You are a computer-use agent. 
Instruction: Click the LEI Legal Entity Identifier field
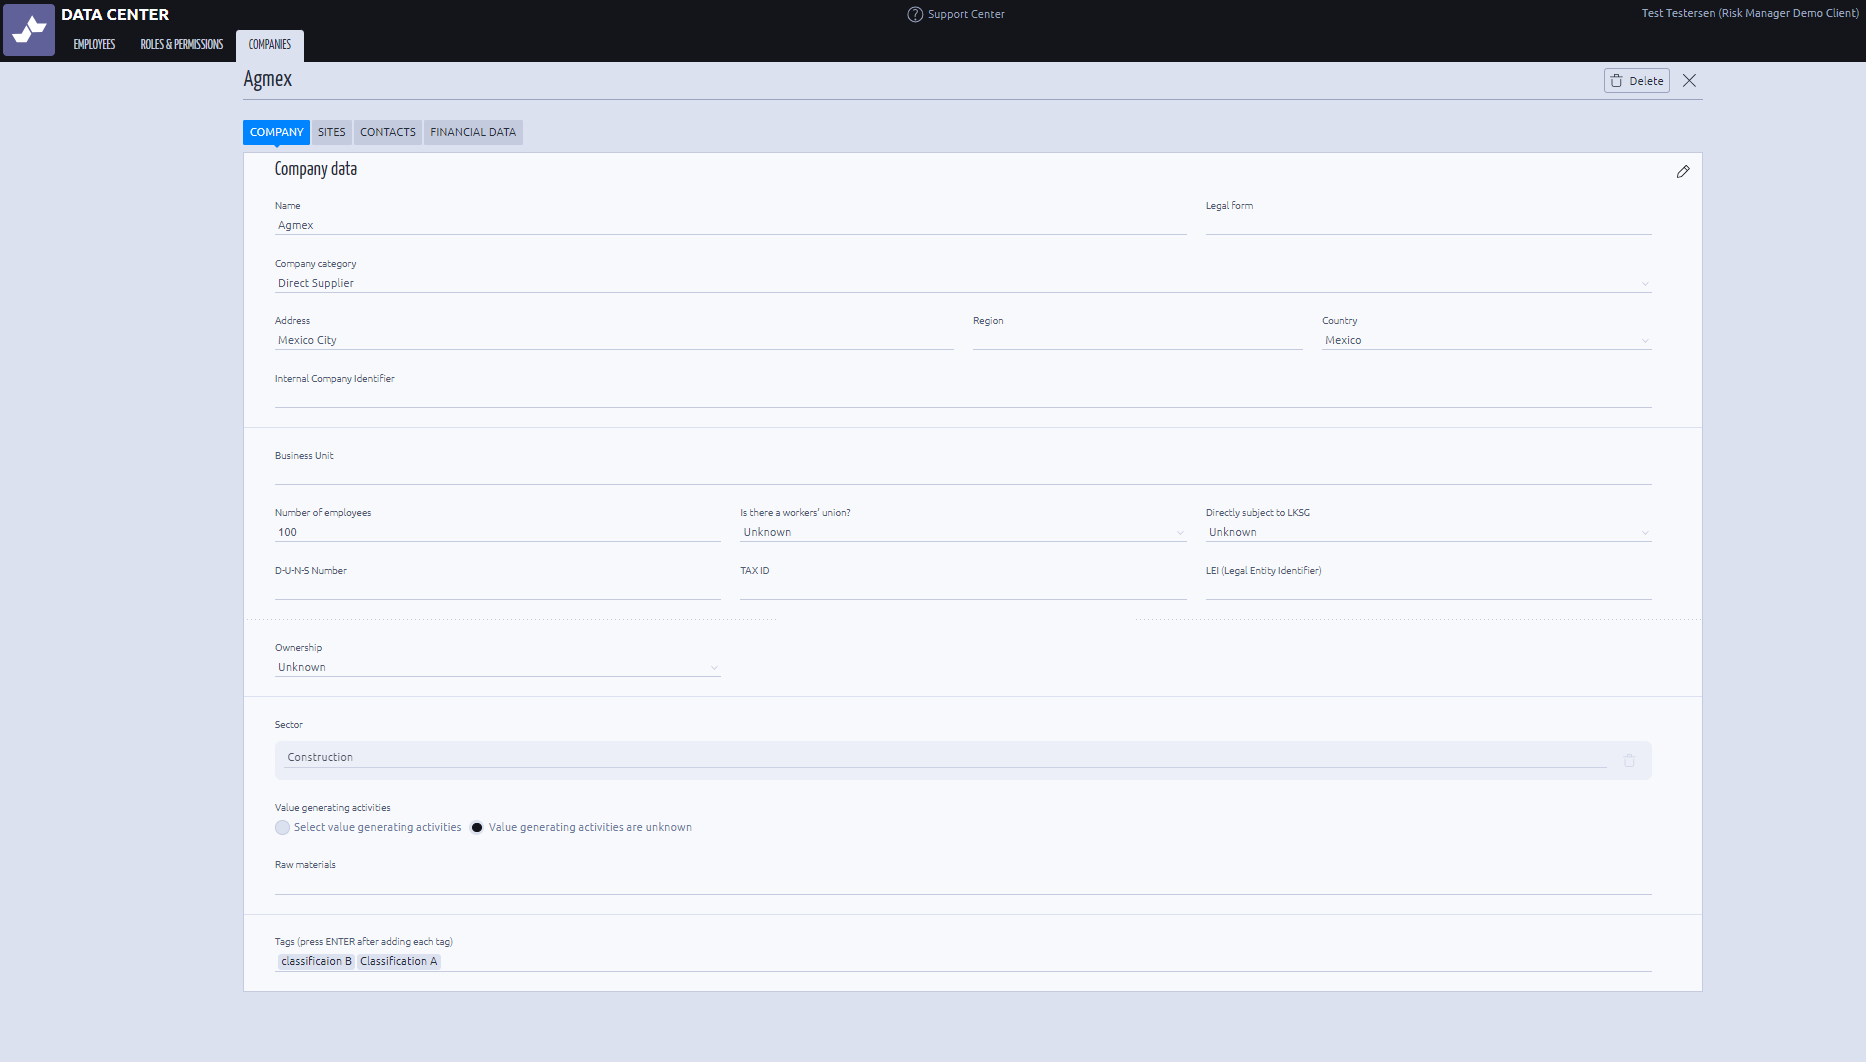point(1428,590)
